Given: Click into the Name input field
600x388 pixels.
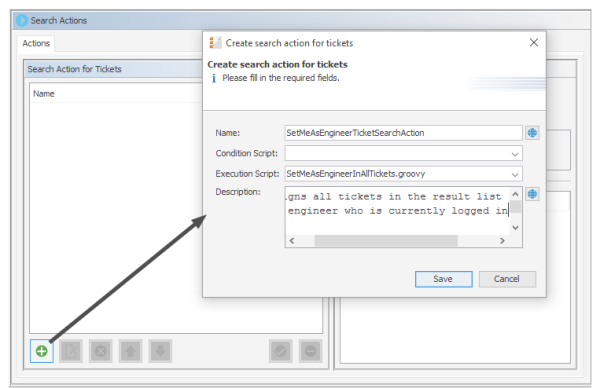Looking at the screenshot, I should [x=403, y=133].
